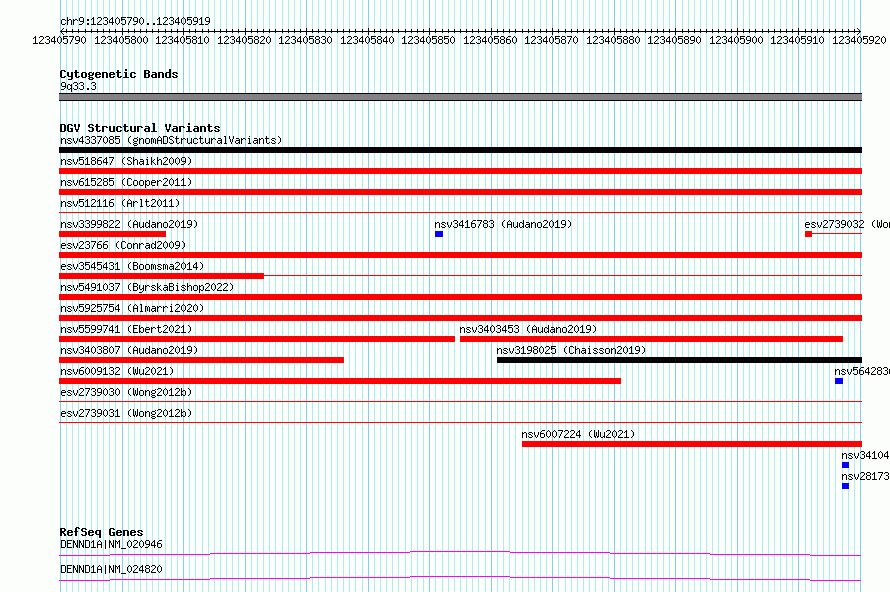Select the esv2739032 variant label

[x=847, y=224]
